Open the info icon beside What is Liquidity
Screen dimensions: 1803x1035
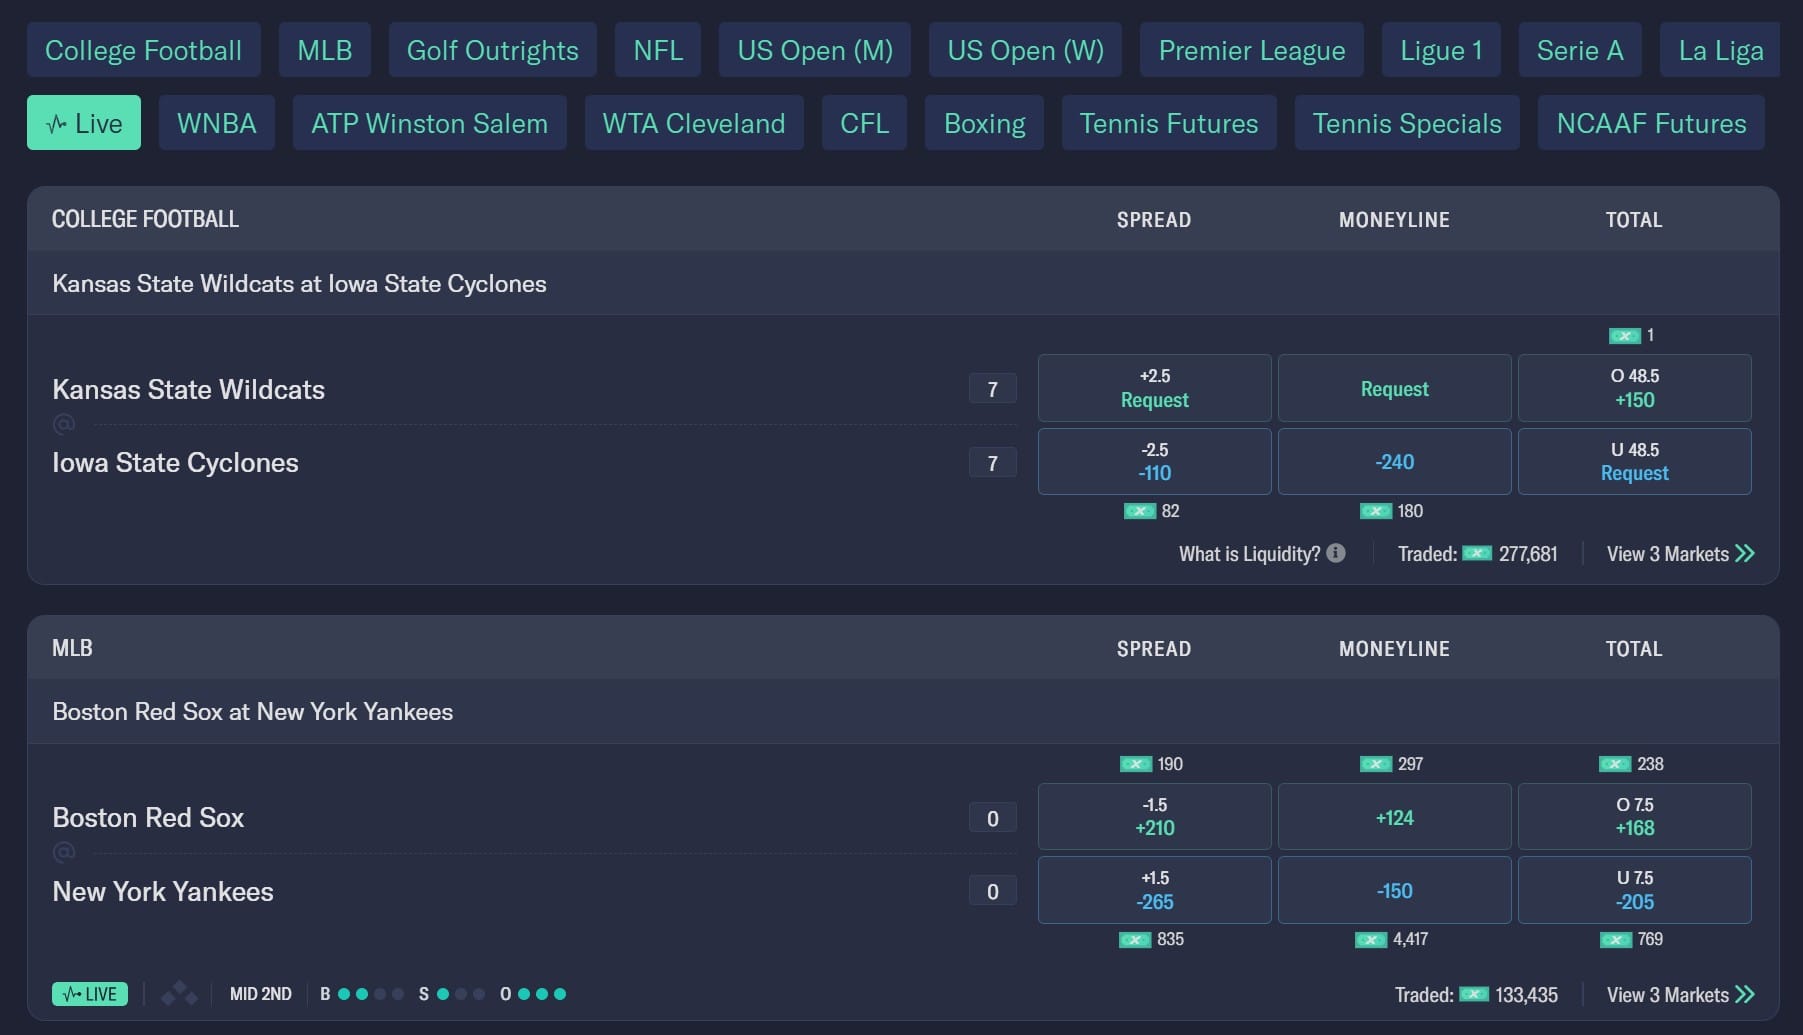pyautogui.click(x=1336, y=553)
